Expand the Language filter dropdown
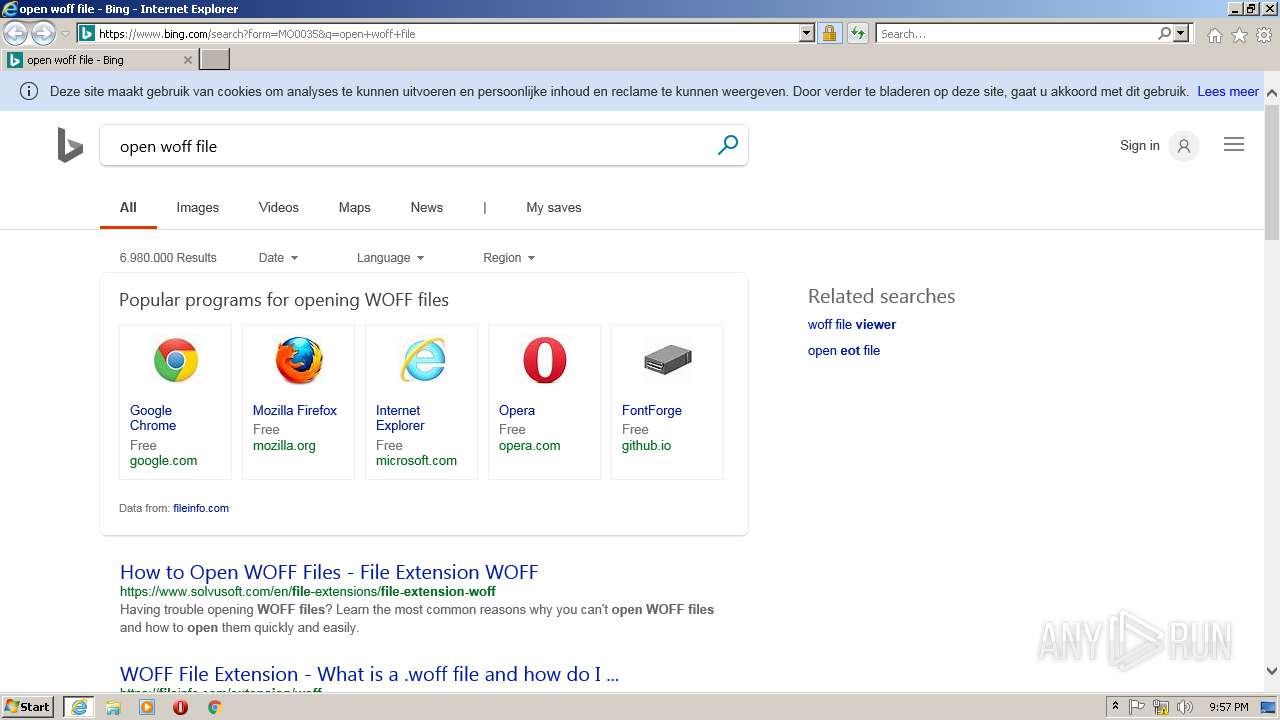 [x=390, y=258]
